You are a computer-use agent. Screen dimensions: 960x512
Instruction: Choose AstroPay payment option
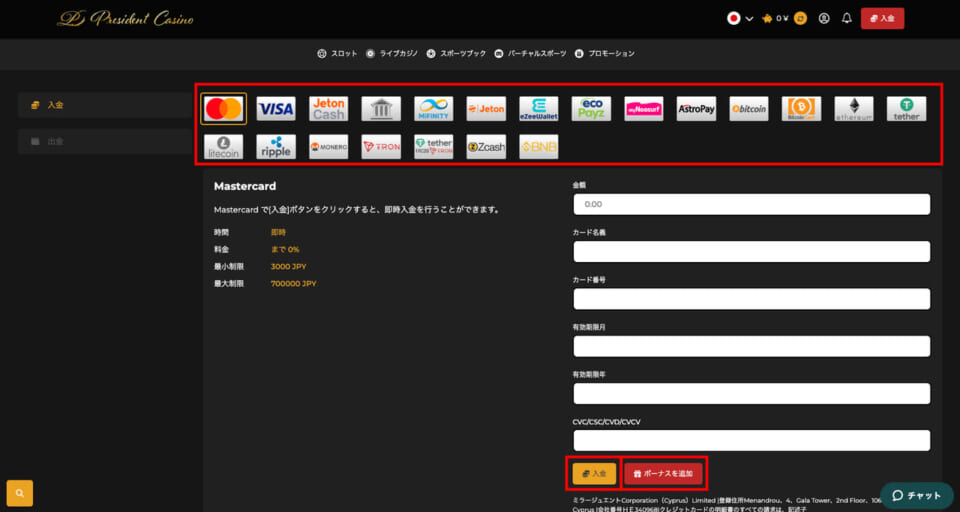point(696,109)
